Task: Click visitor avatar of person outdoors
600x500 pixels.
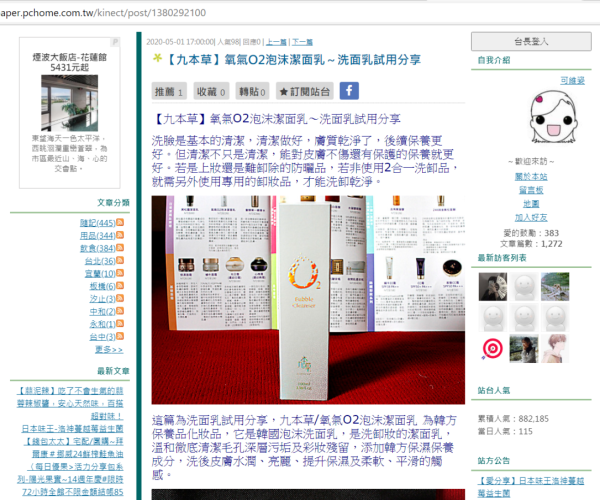Action: (x=524, y=349)
